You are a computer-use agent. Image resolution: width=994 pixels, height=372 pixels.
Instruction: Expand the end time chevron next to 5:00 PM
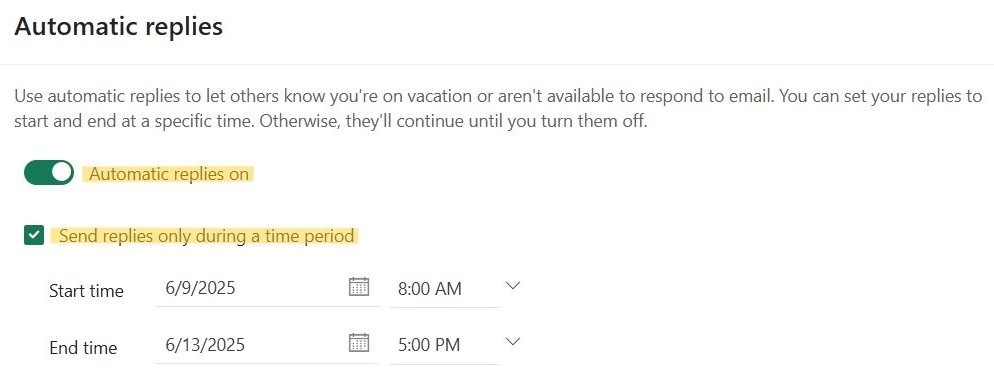(512, 342)
